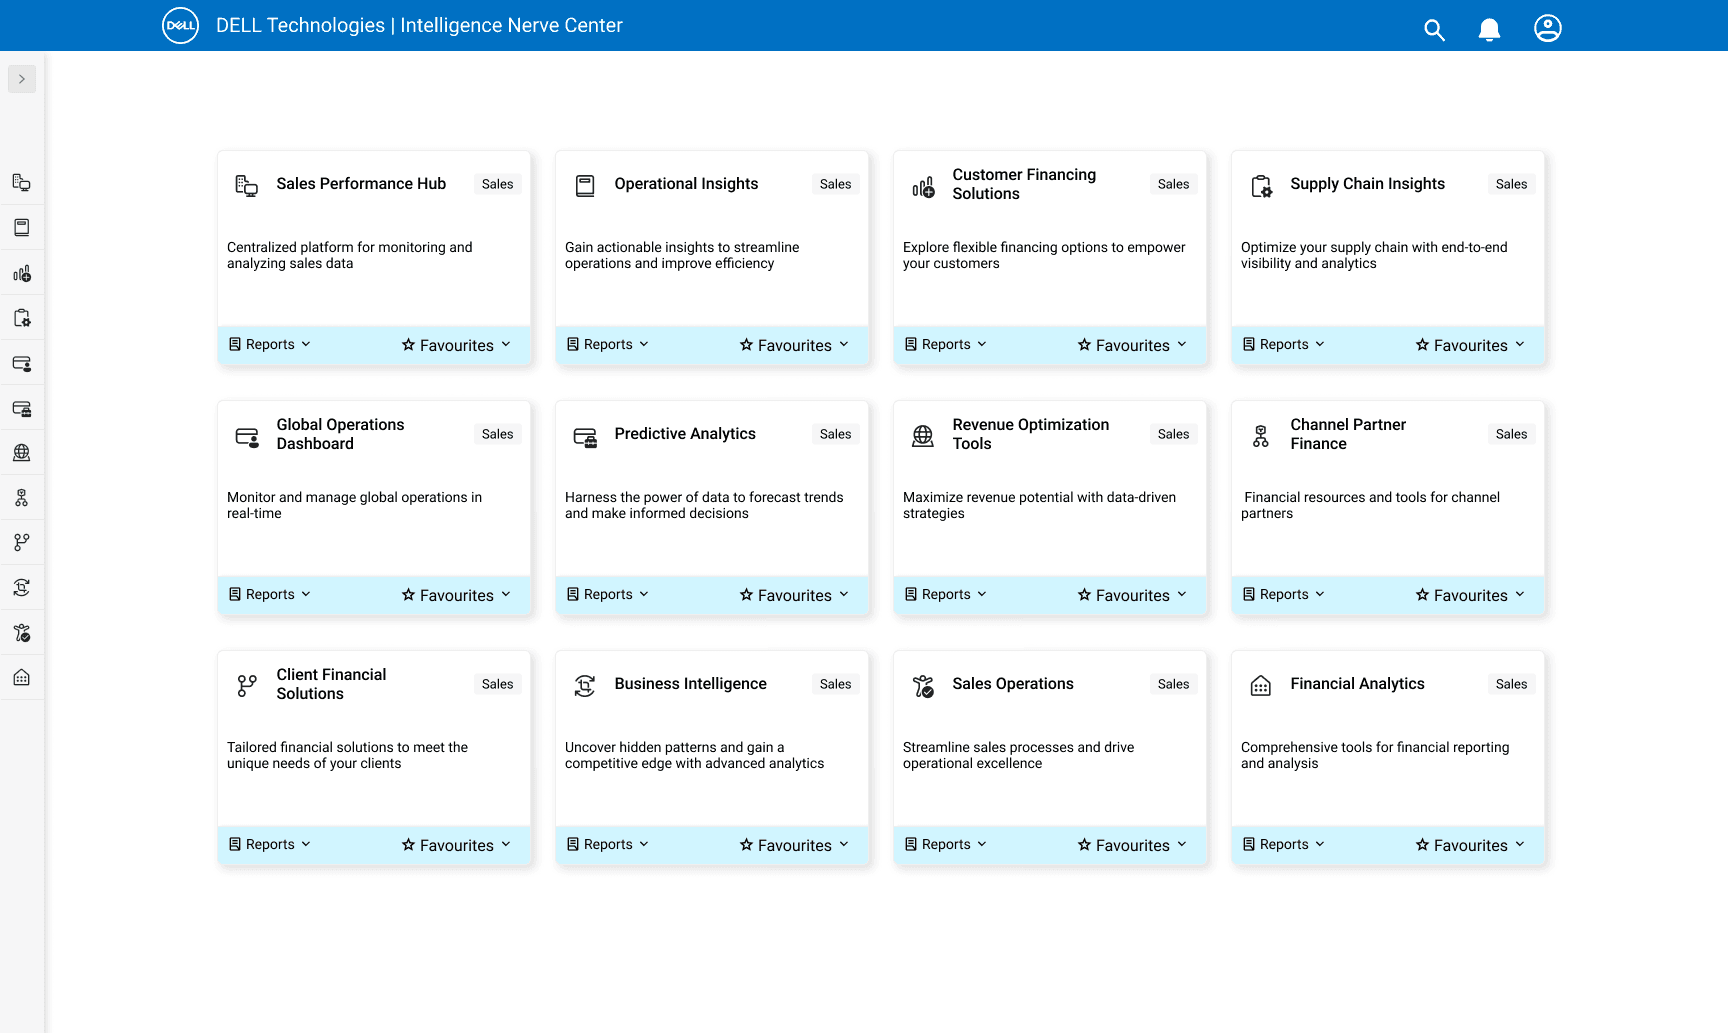Image resolution: width=1728 pixels, height=1033 pixels.
Task: Click Supply Chain Insights card icon
Action: (x=1261, y=186)
